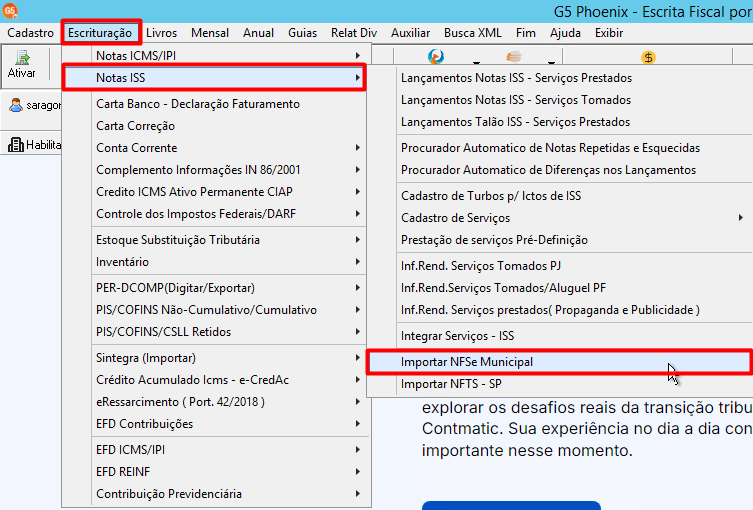Open Prestação de serviços Pré-Definição
Viewport: 753px width, 510px height.
[x=560, y=240]
